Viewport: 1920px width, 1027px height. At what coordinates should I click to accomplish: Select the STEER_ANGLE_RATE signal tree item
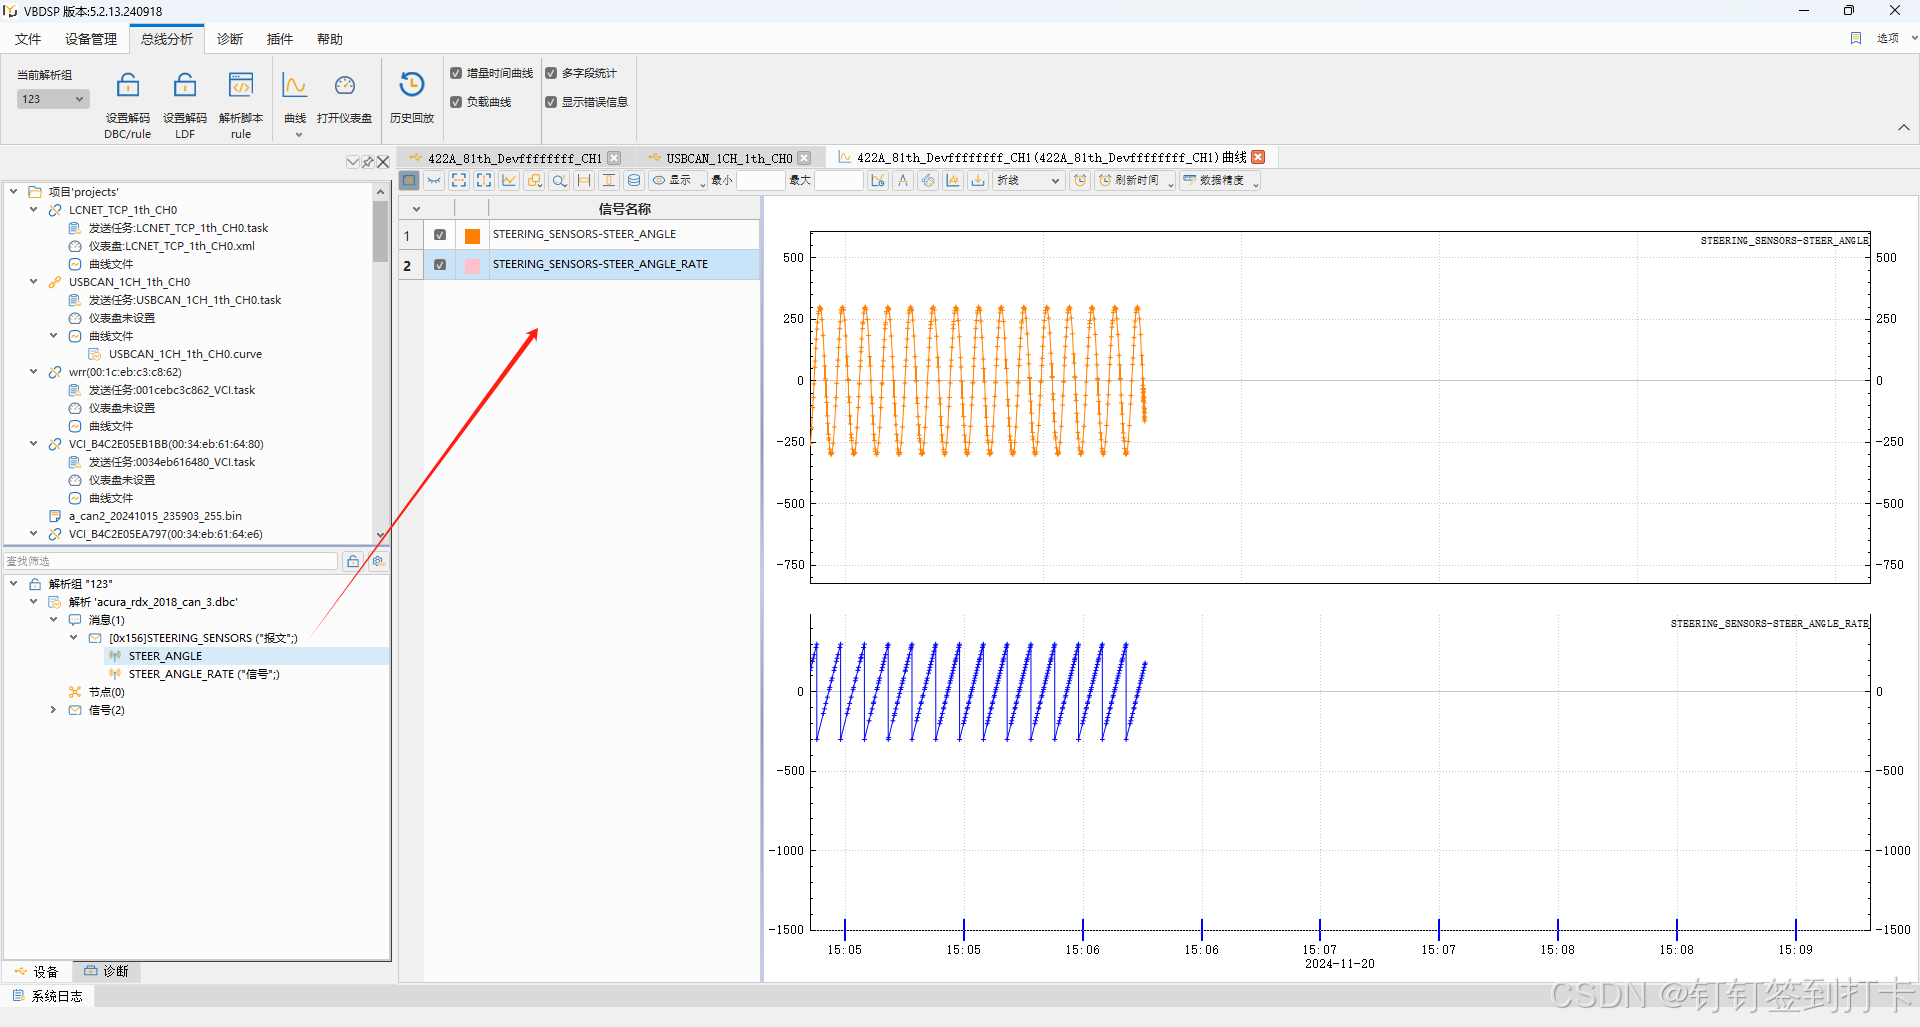point(204,674)
